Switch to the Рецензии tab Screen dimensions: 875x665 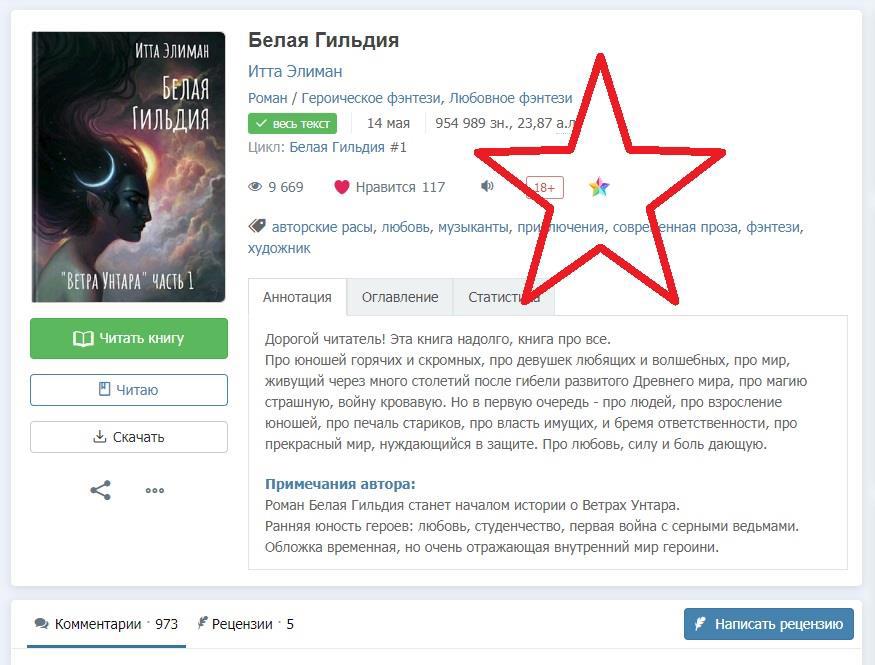[x=246, y=624]
